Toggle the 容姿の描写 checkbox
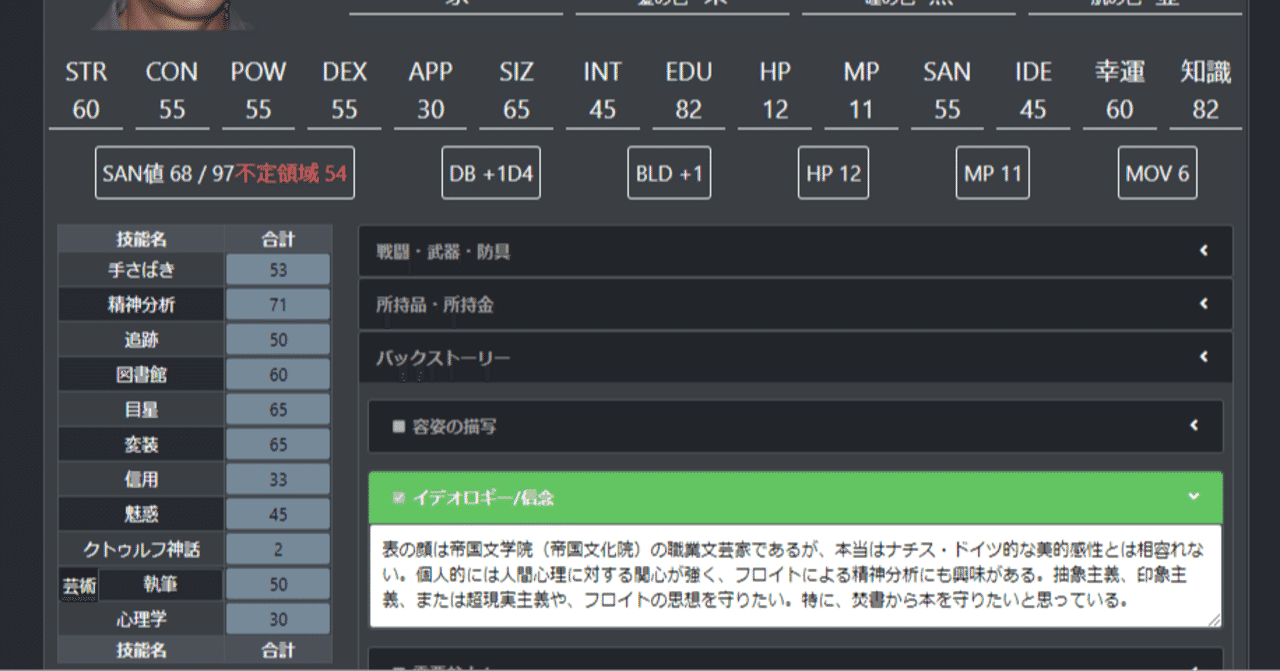 [398, 427]
